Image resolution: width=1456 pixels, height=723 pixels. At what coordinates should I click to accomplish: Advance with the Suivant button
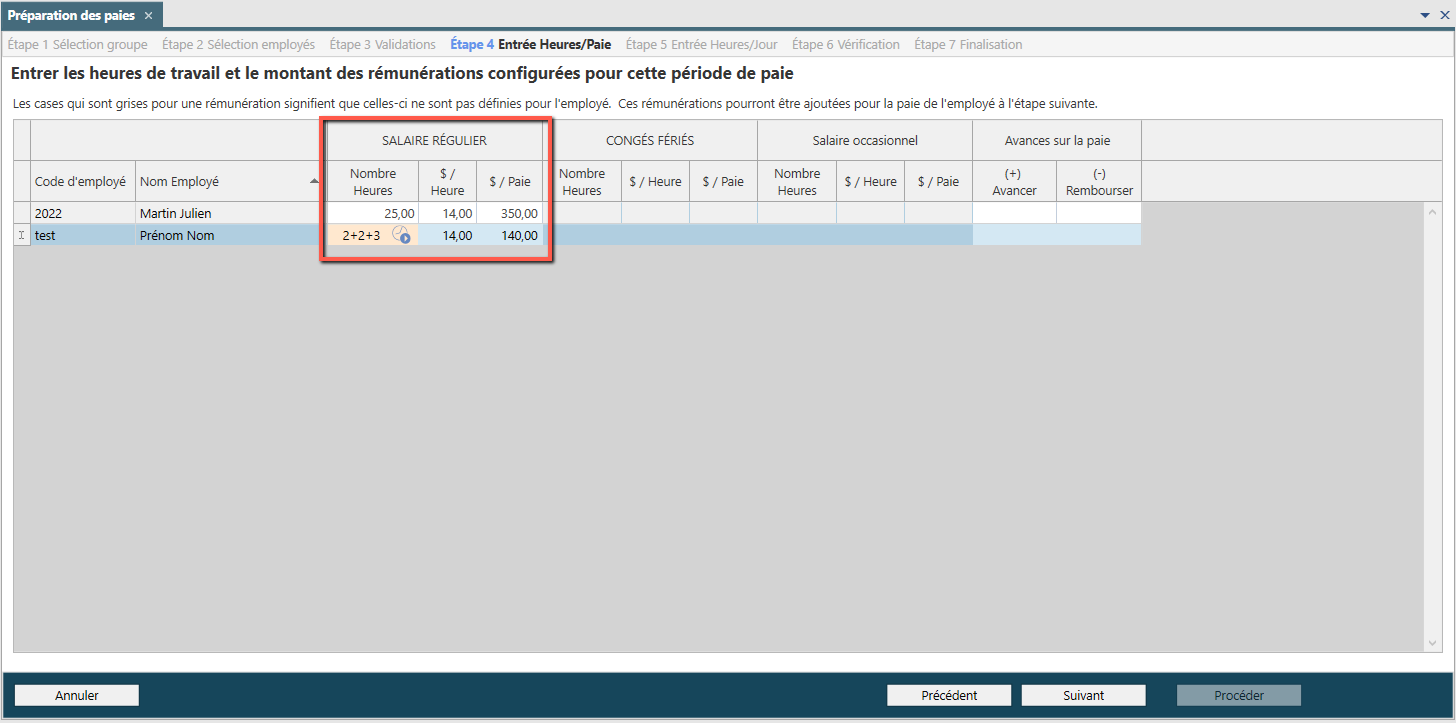pyautogui.click(x=1084, y=695)
